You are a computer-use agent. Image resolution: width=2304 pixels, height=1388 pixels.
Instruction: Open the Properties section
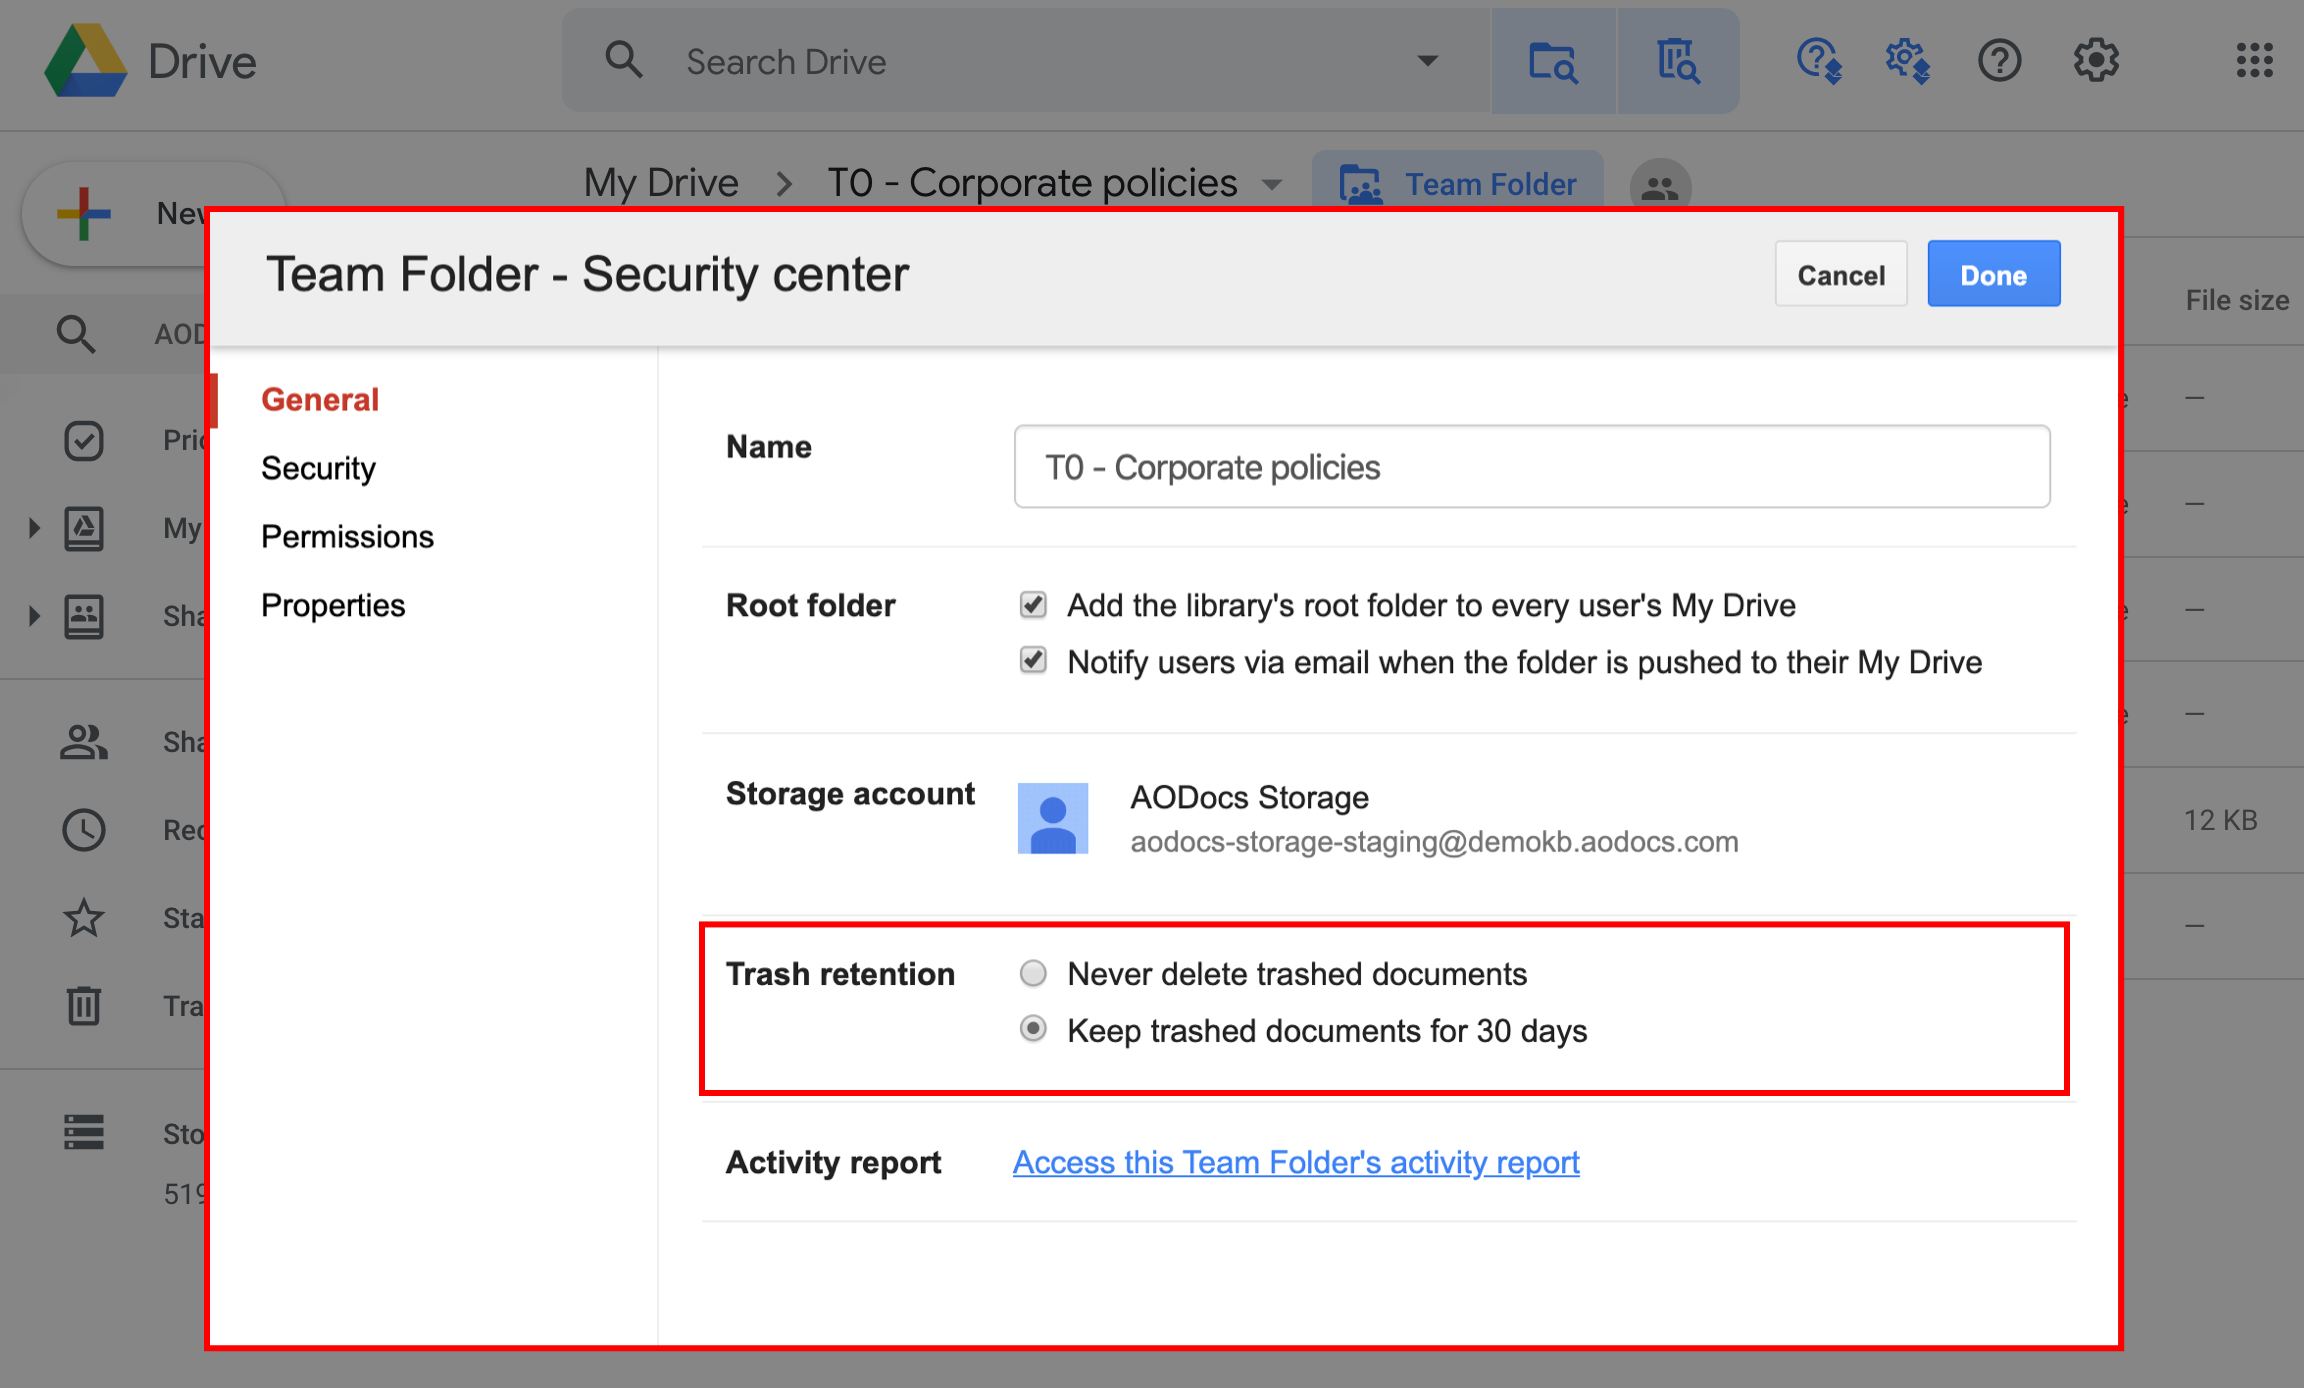[333, 605]
